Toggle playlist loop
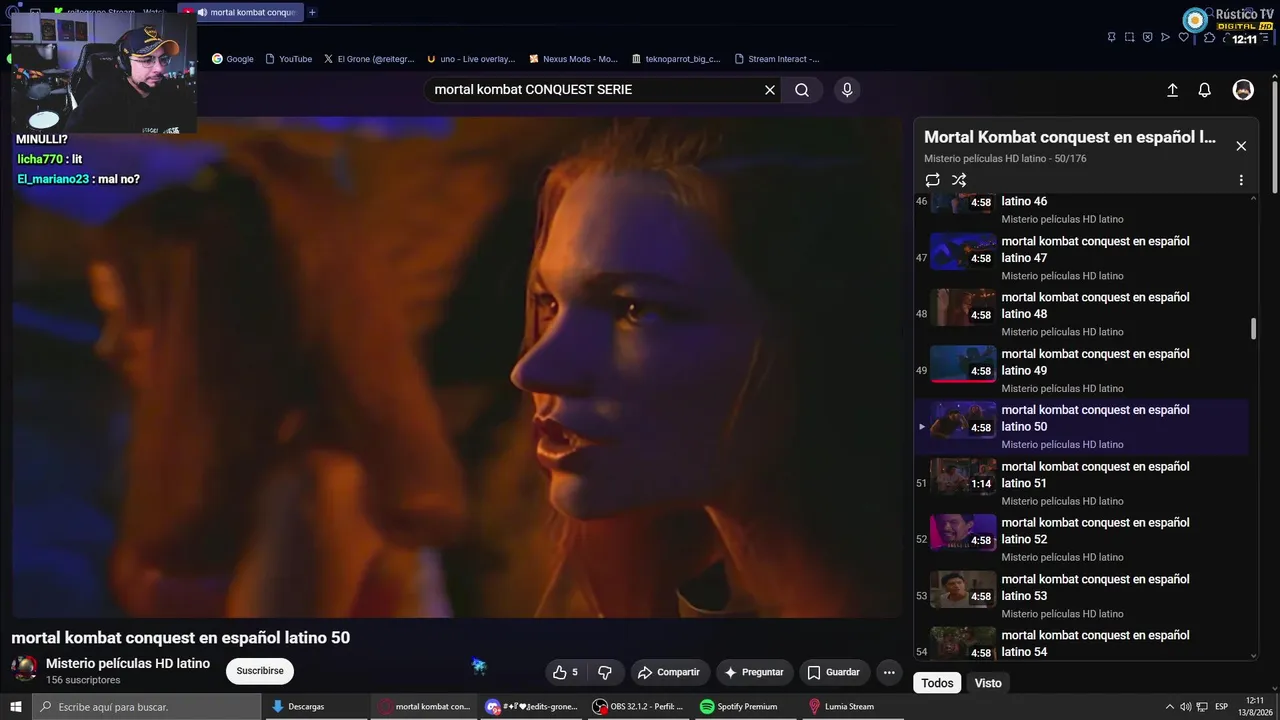 coord(932,180)
